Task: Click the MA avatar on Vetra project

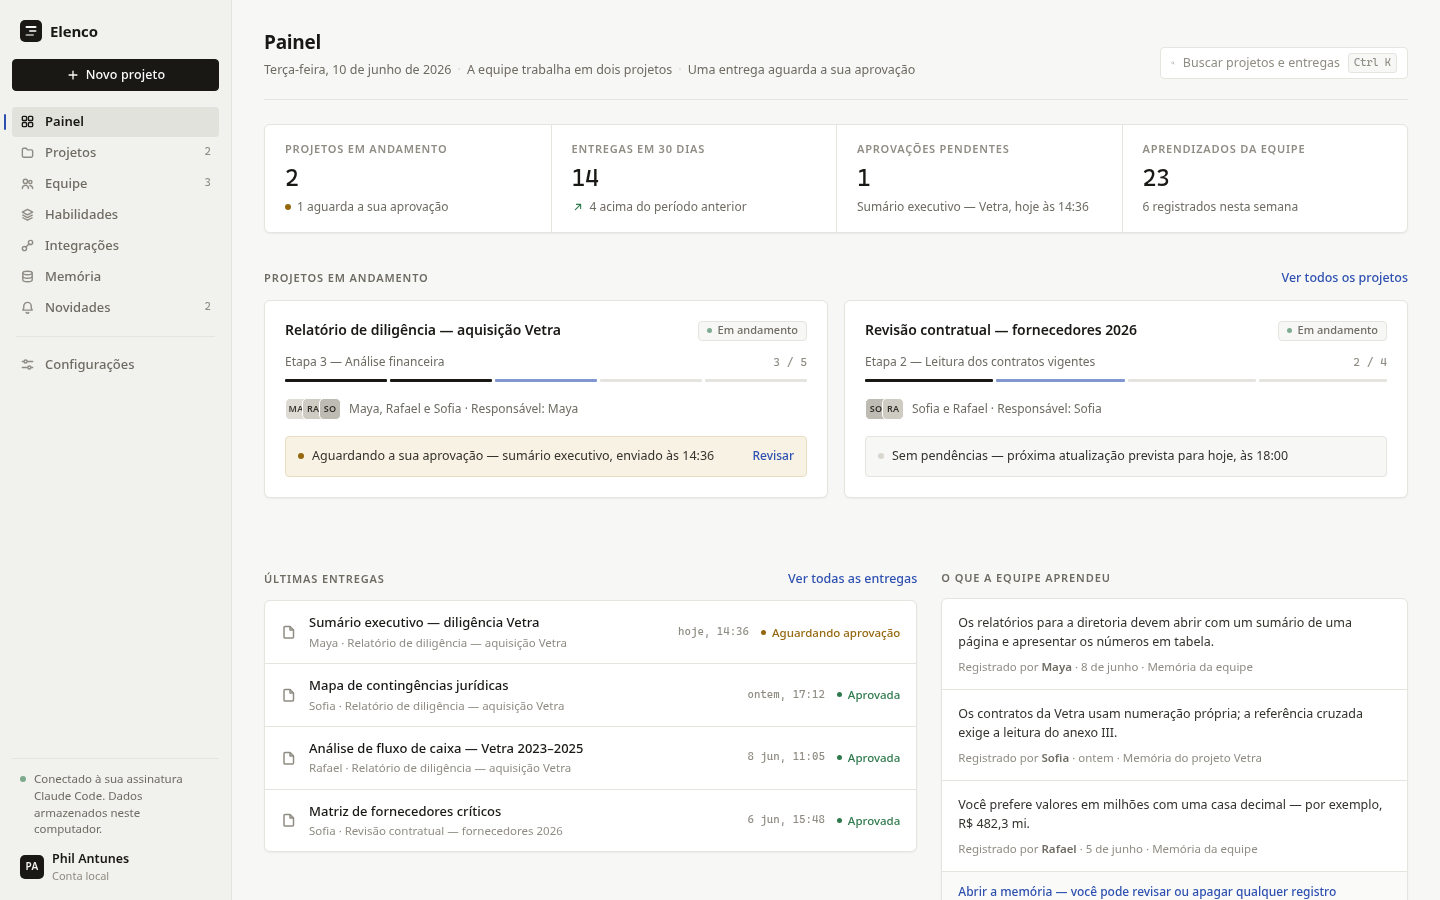Action: pyautogui.click(x=295, y=409)
